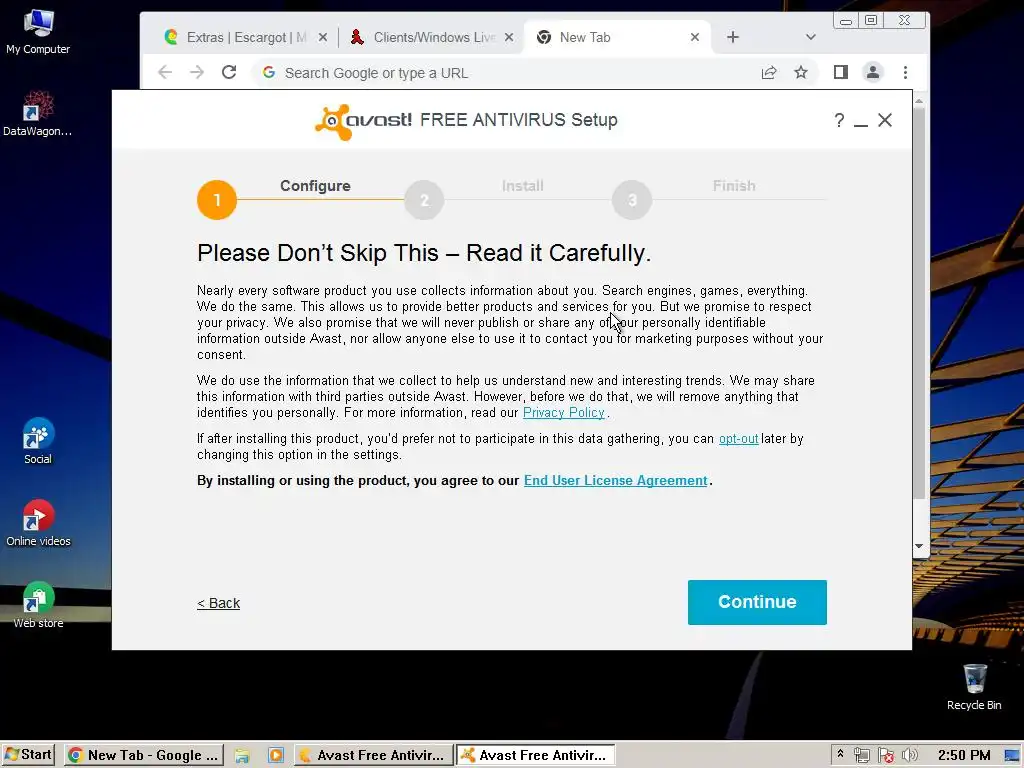1024x768 pixels.
Task: Activate second Avast Free Antivir taskbar button
Action: click(535, 756)
